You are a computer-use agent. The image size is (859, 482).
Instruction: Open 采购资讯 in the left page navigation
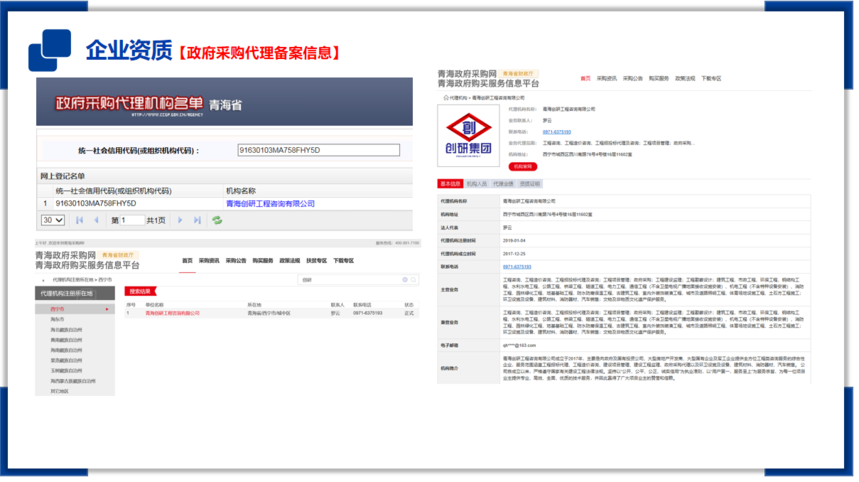pyautogui.click(x=209, y=261)
